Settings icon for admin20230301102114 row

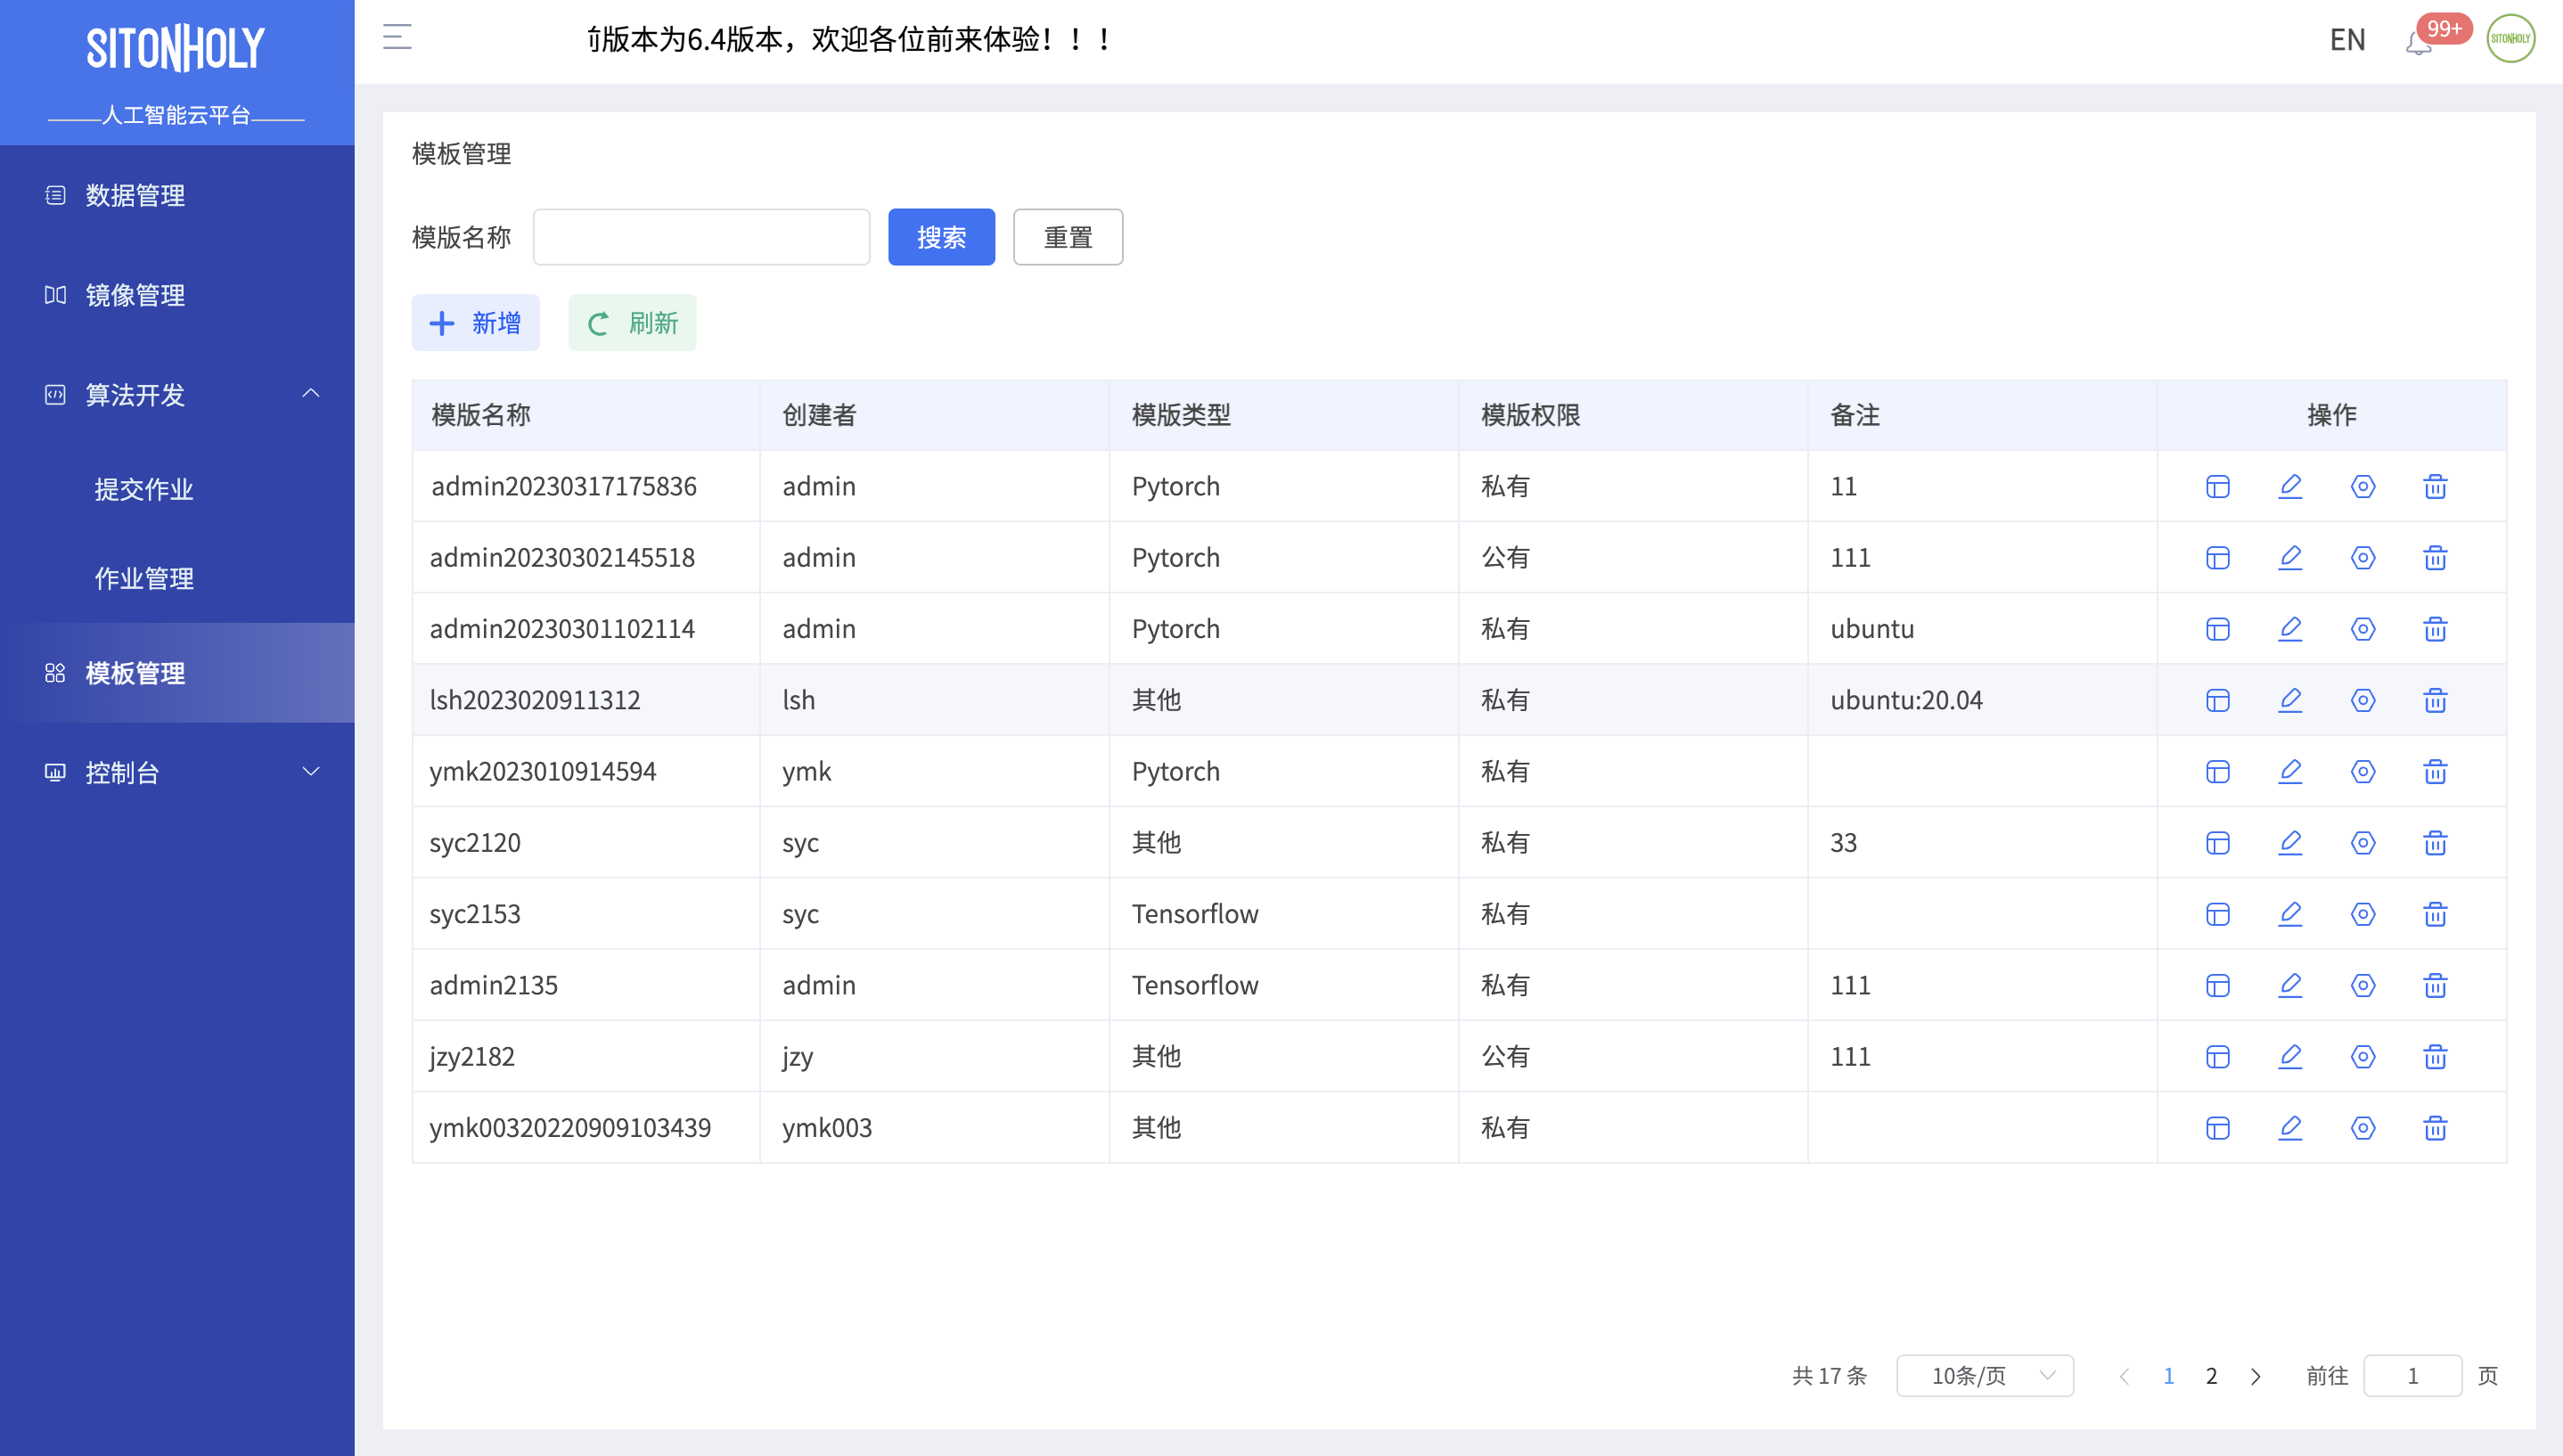click(x=2362, y=628)
